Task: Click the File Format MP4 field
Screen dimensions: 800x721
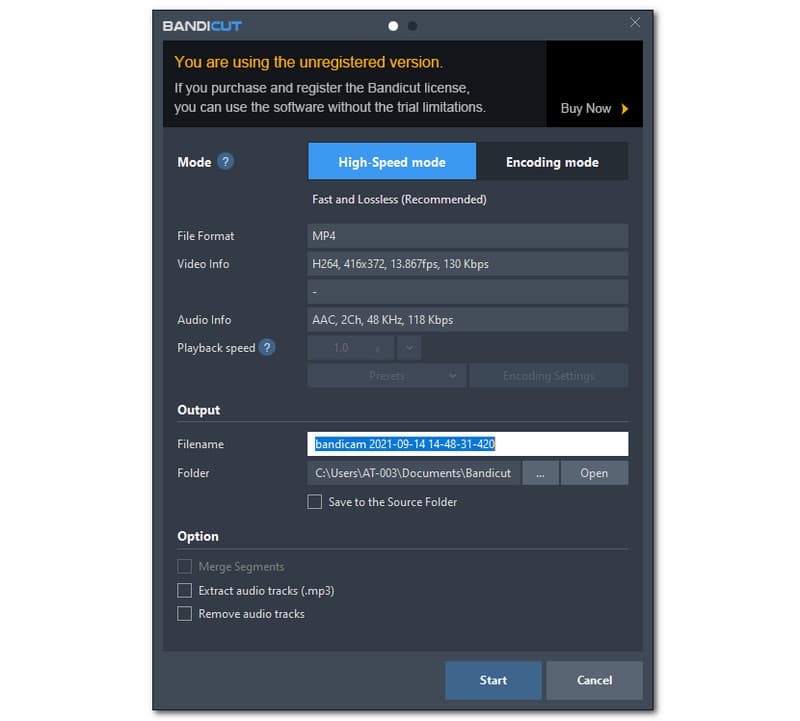Action: pyautogui.click(x=468, y=236)
